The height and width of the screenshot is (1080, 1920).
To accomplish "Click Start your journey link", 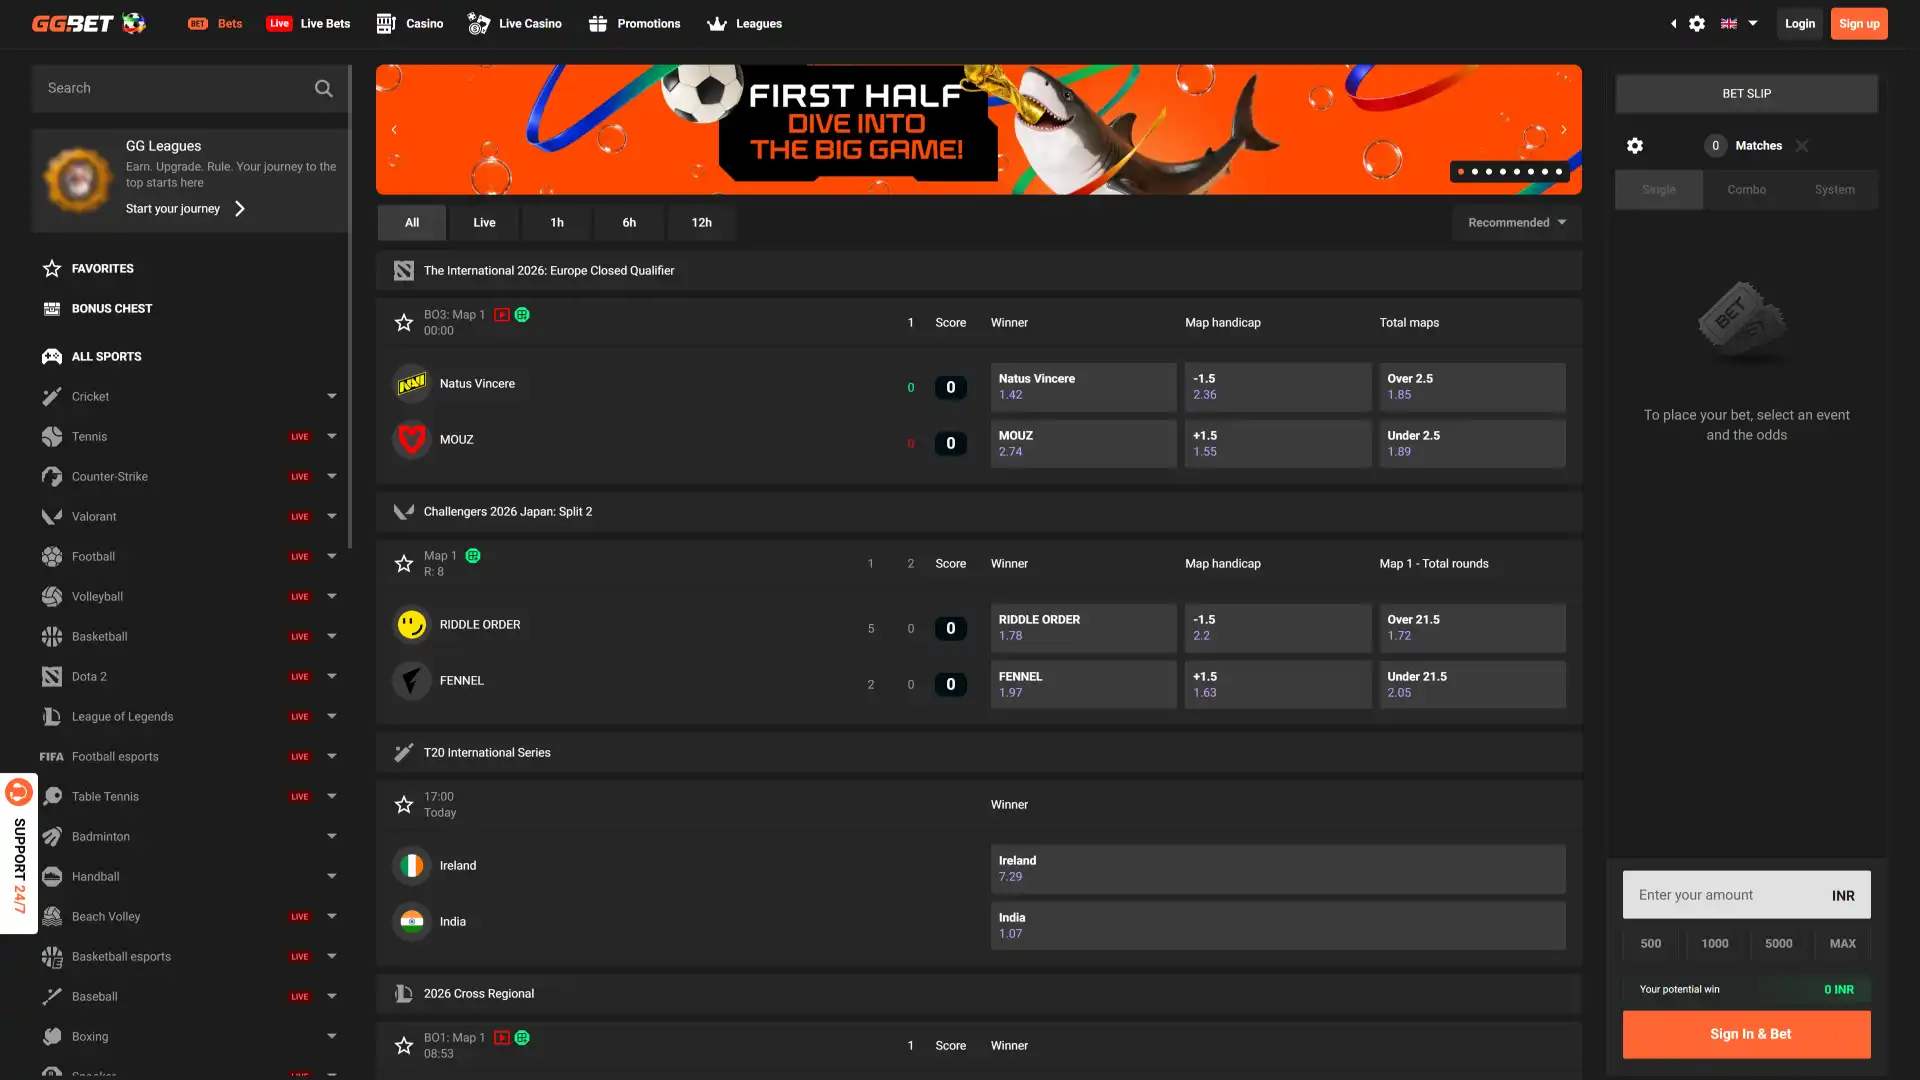I will click(x=185, y=208).
